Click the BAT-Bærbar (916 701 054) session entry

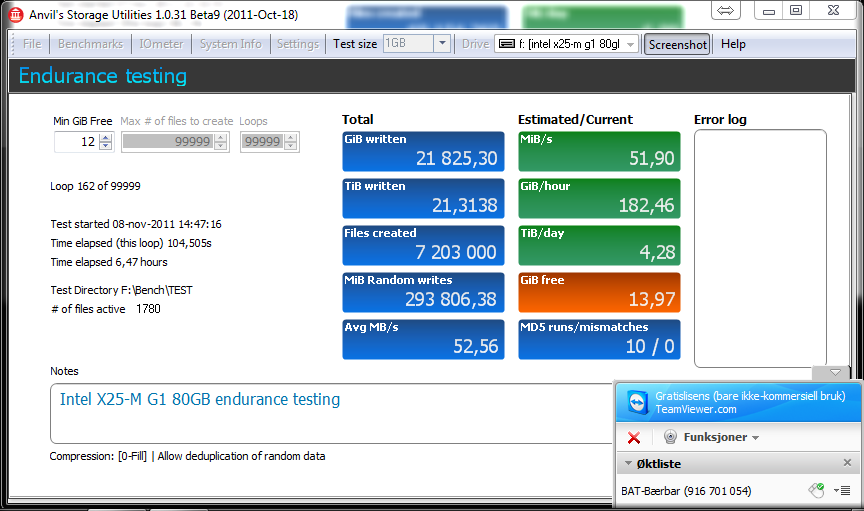[686, 491]
